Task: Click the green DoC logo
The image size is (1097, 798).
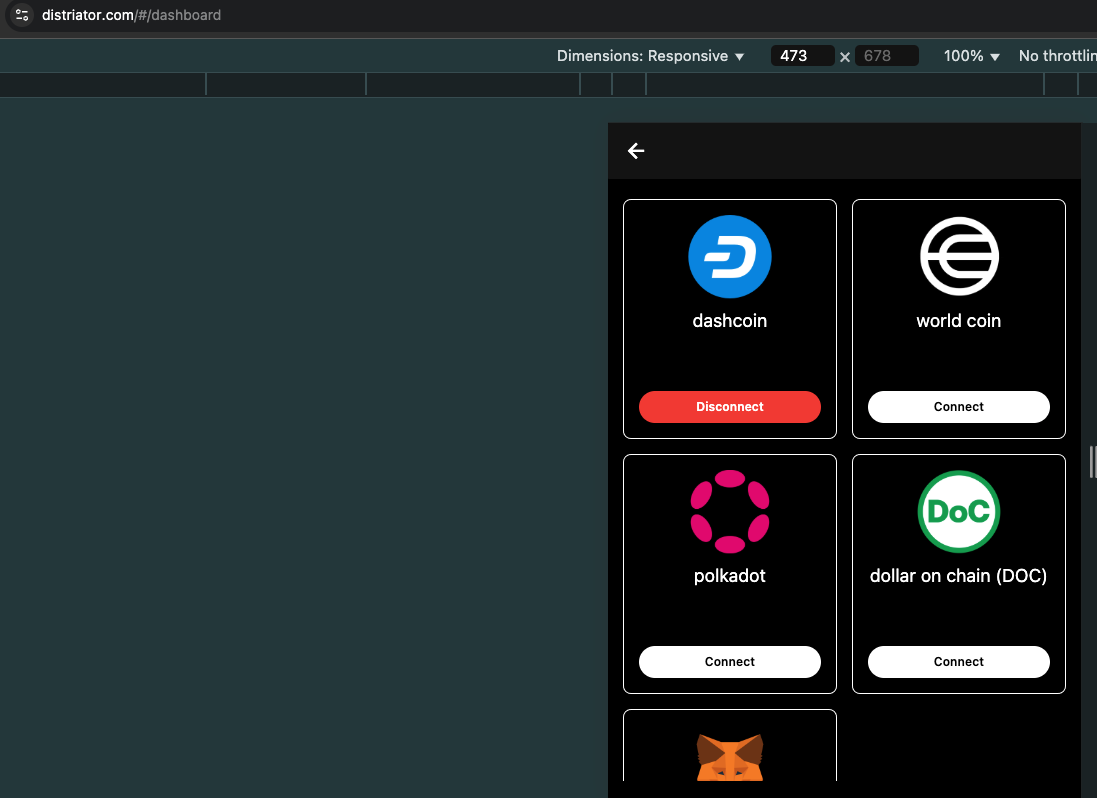Action: point(959,511)
